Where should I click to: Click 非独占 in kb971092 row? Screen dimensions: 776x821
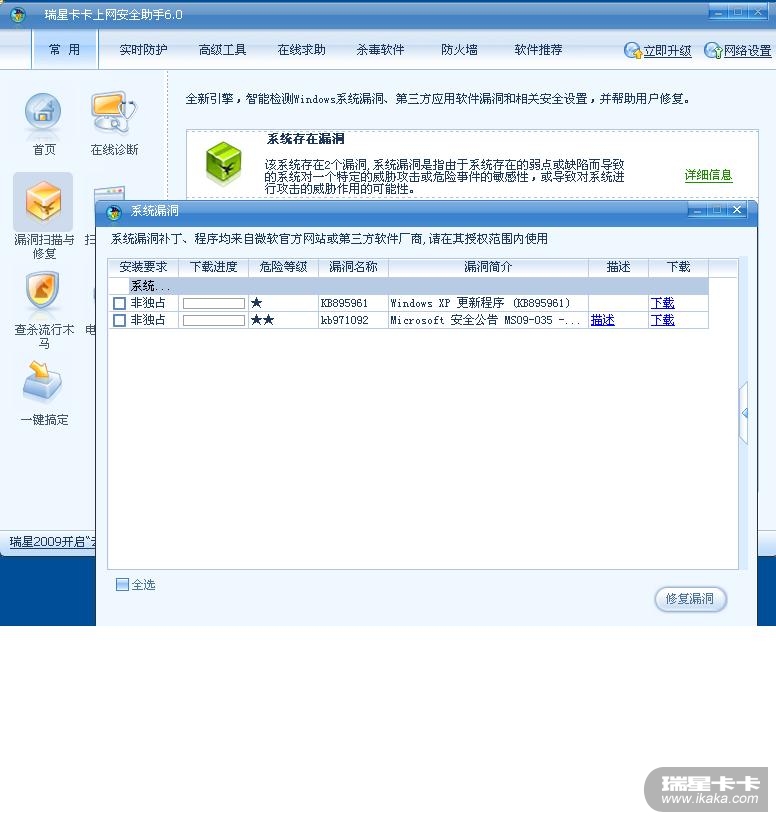pos(148,320)
